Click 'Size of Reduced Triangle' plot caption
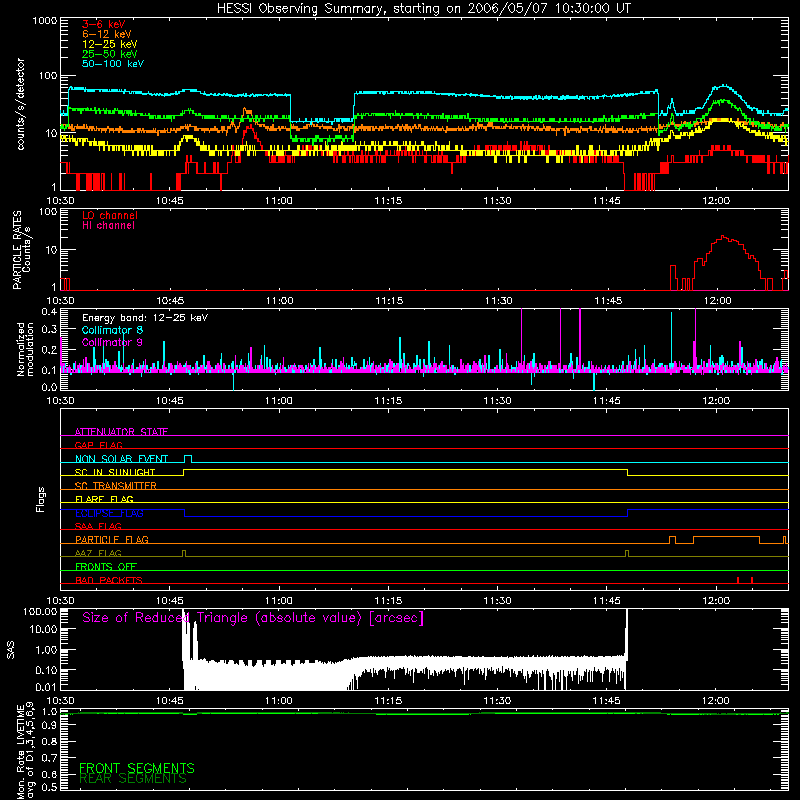This screenshot has height=800, width=800. click(x=253, y=618)
